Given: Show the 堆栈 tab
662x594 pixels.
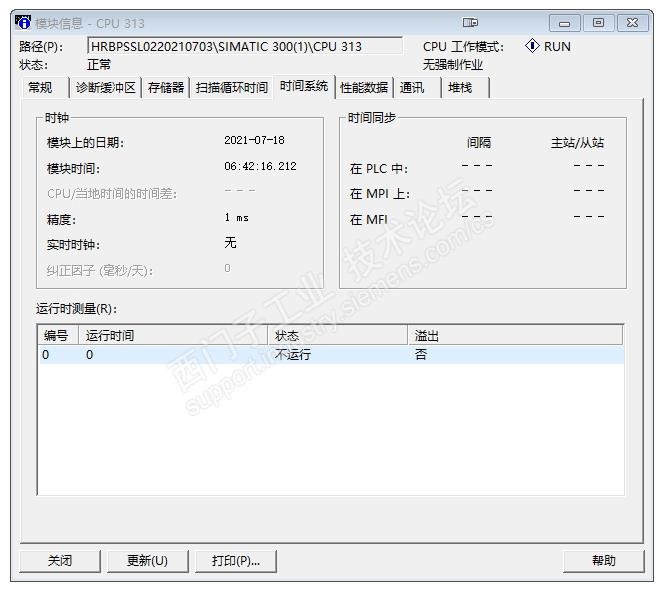Looking at the screenshot, I should coord(466,87).
